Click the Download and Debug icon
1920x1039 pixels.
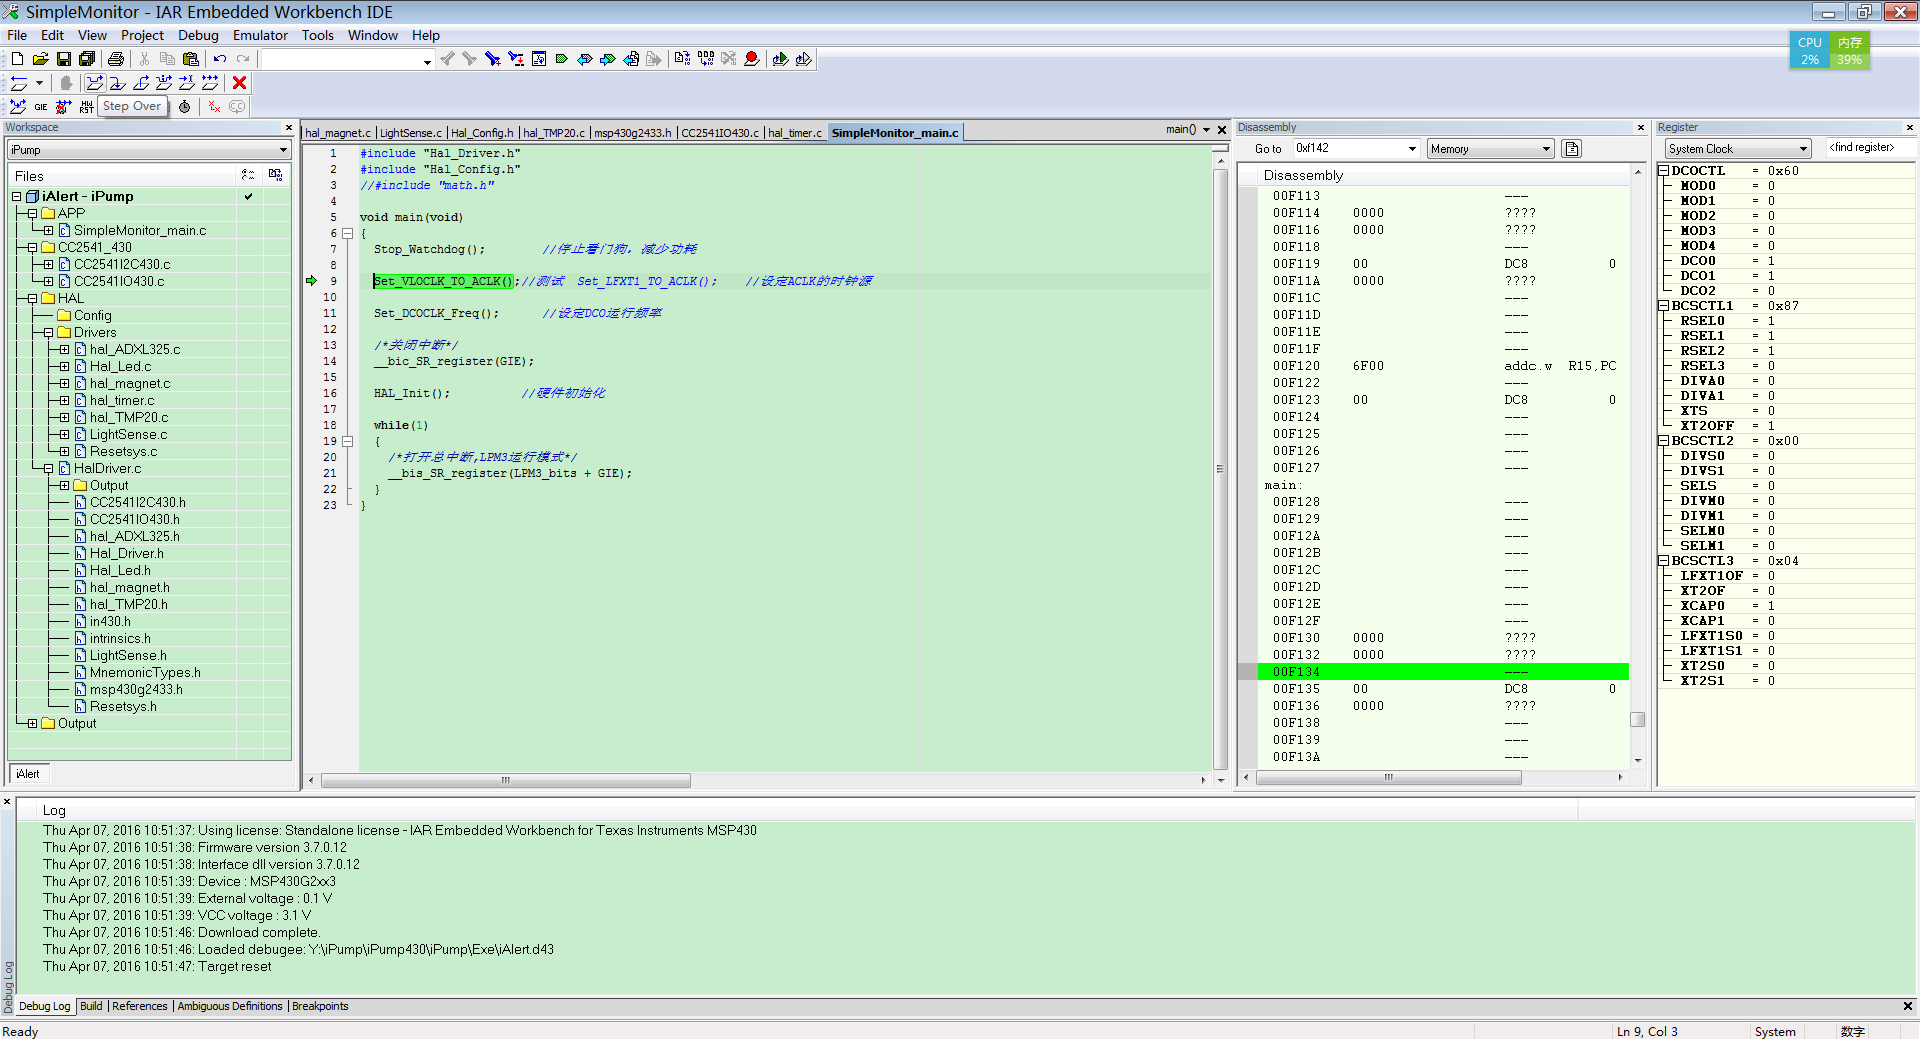click(780, 59)
